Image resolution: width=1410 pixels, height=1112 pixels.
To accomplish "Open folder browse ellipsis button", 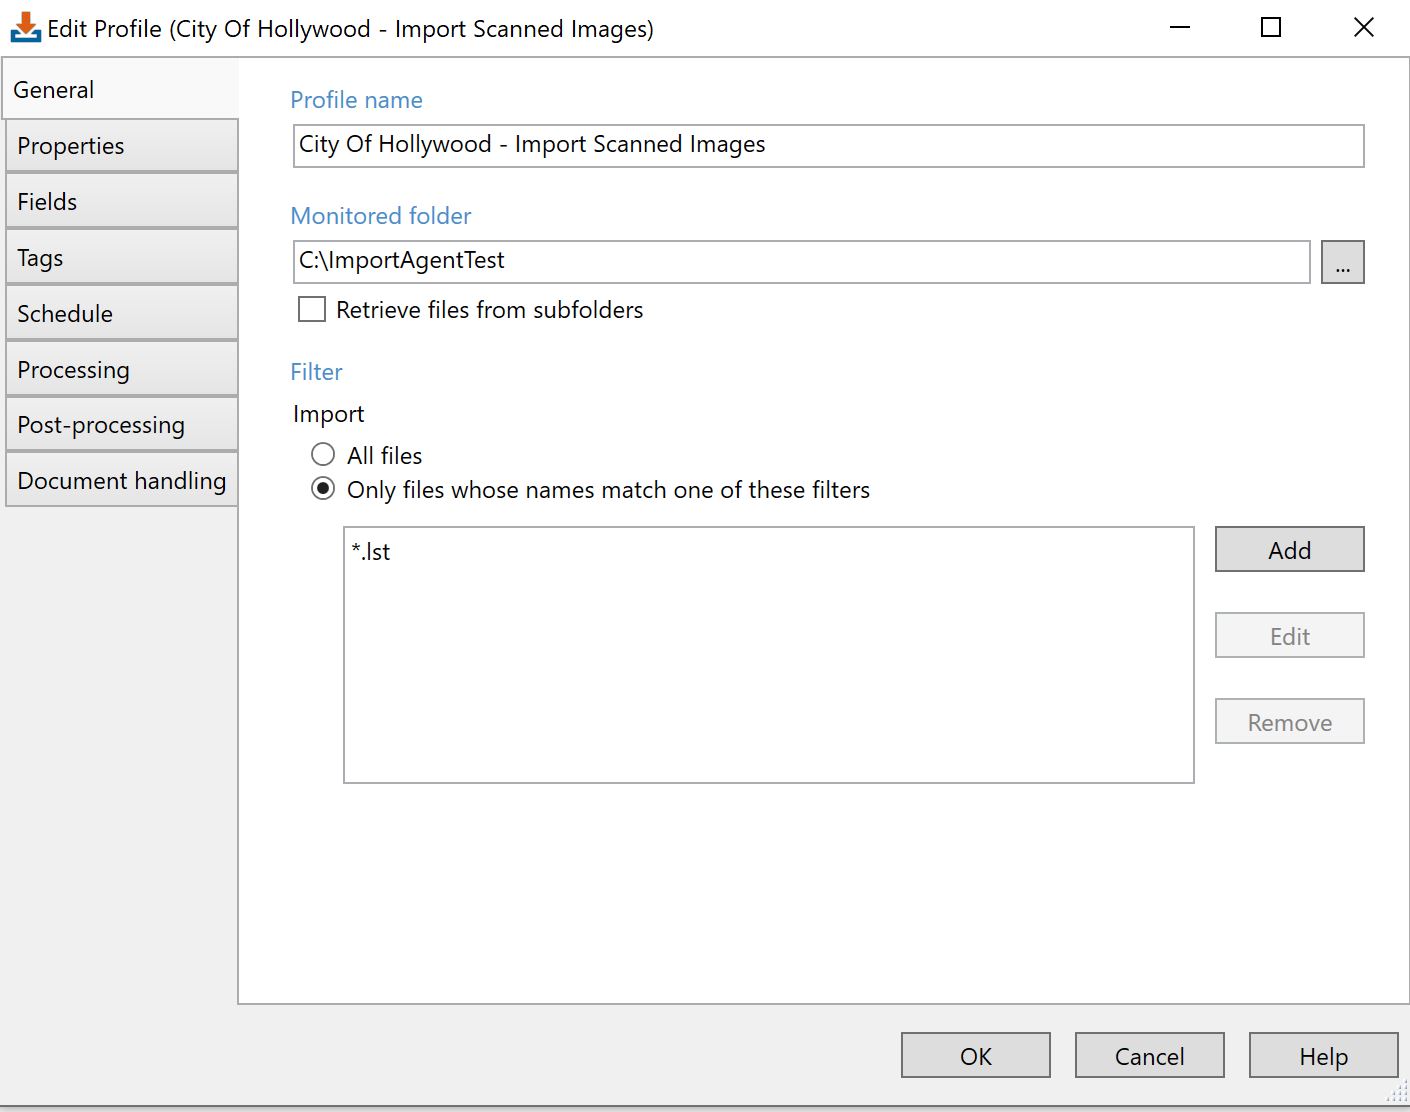I will click(x=1342, y=262).
